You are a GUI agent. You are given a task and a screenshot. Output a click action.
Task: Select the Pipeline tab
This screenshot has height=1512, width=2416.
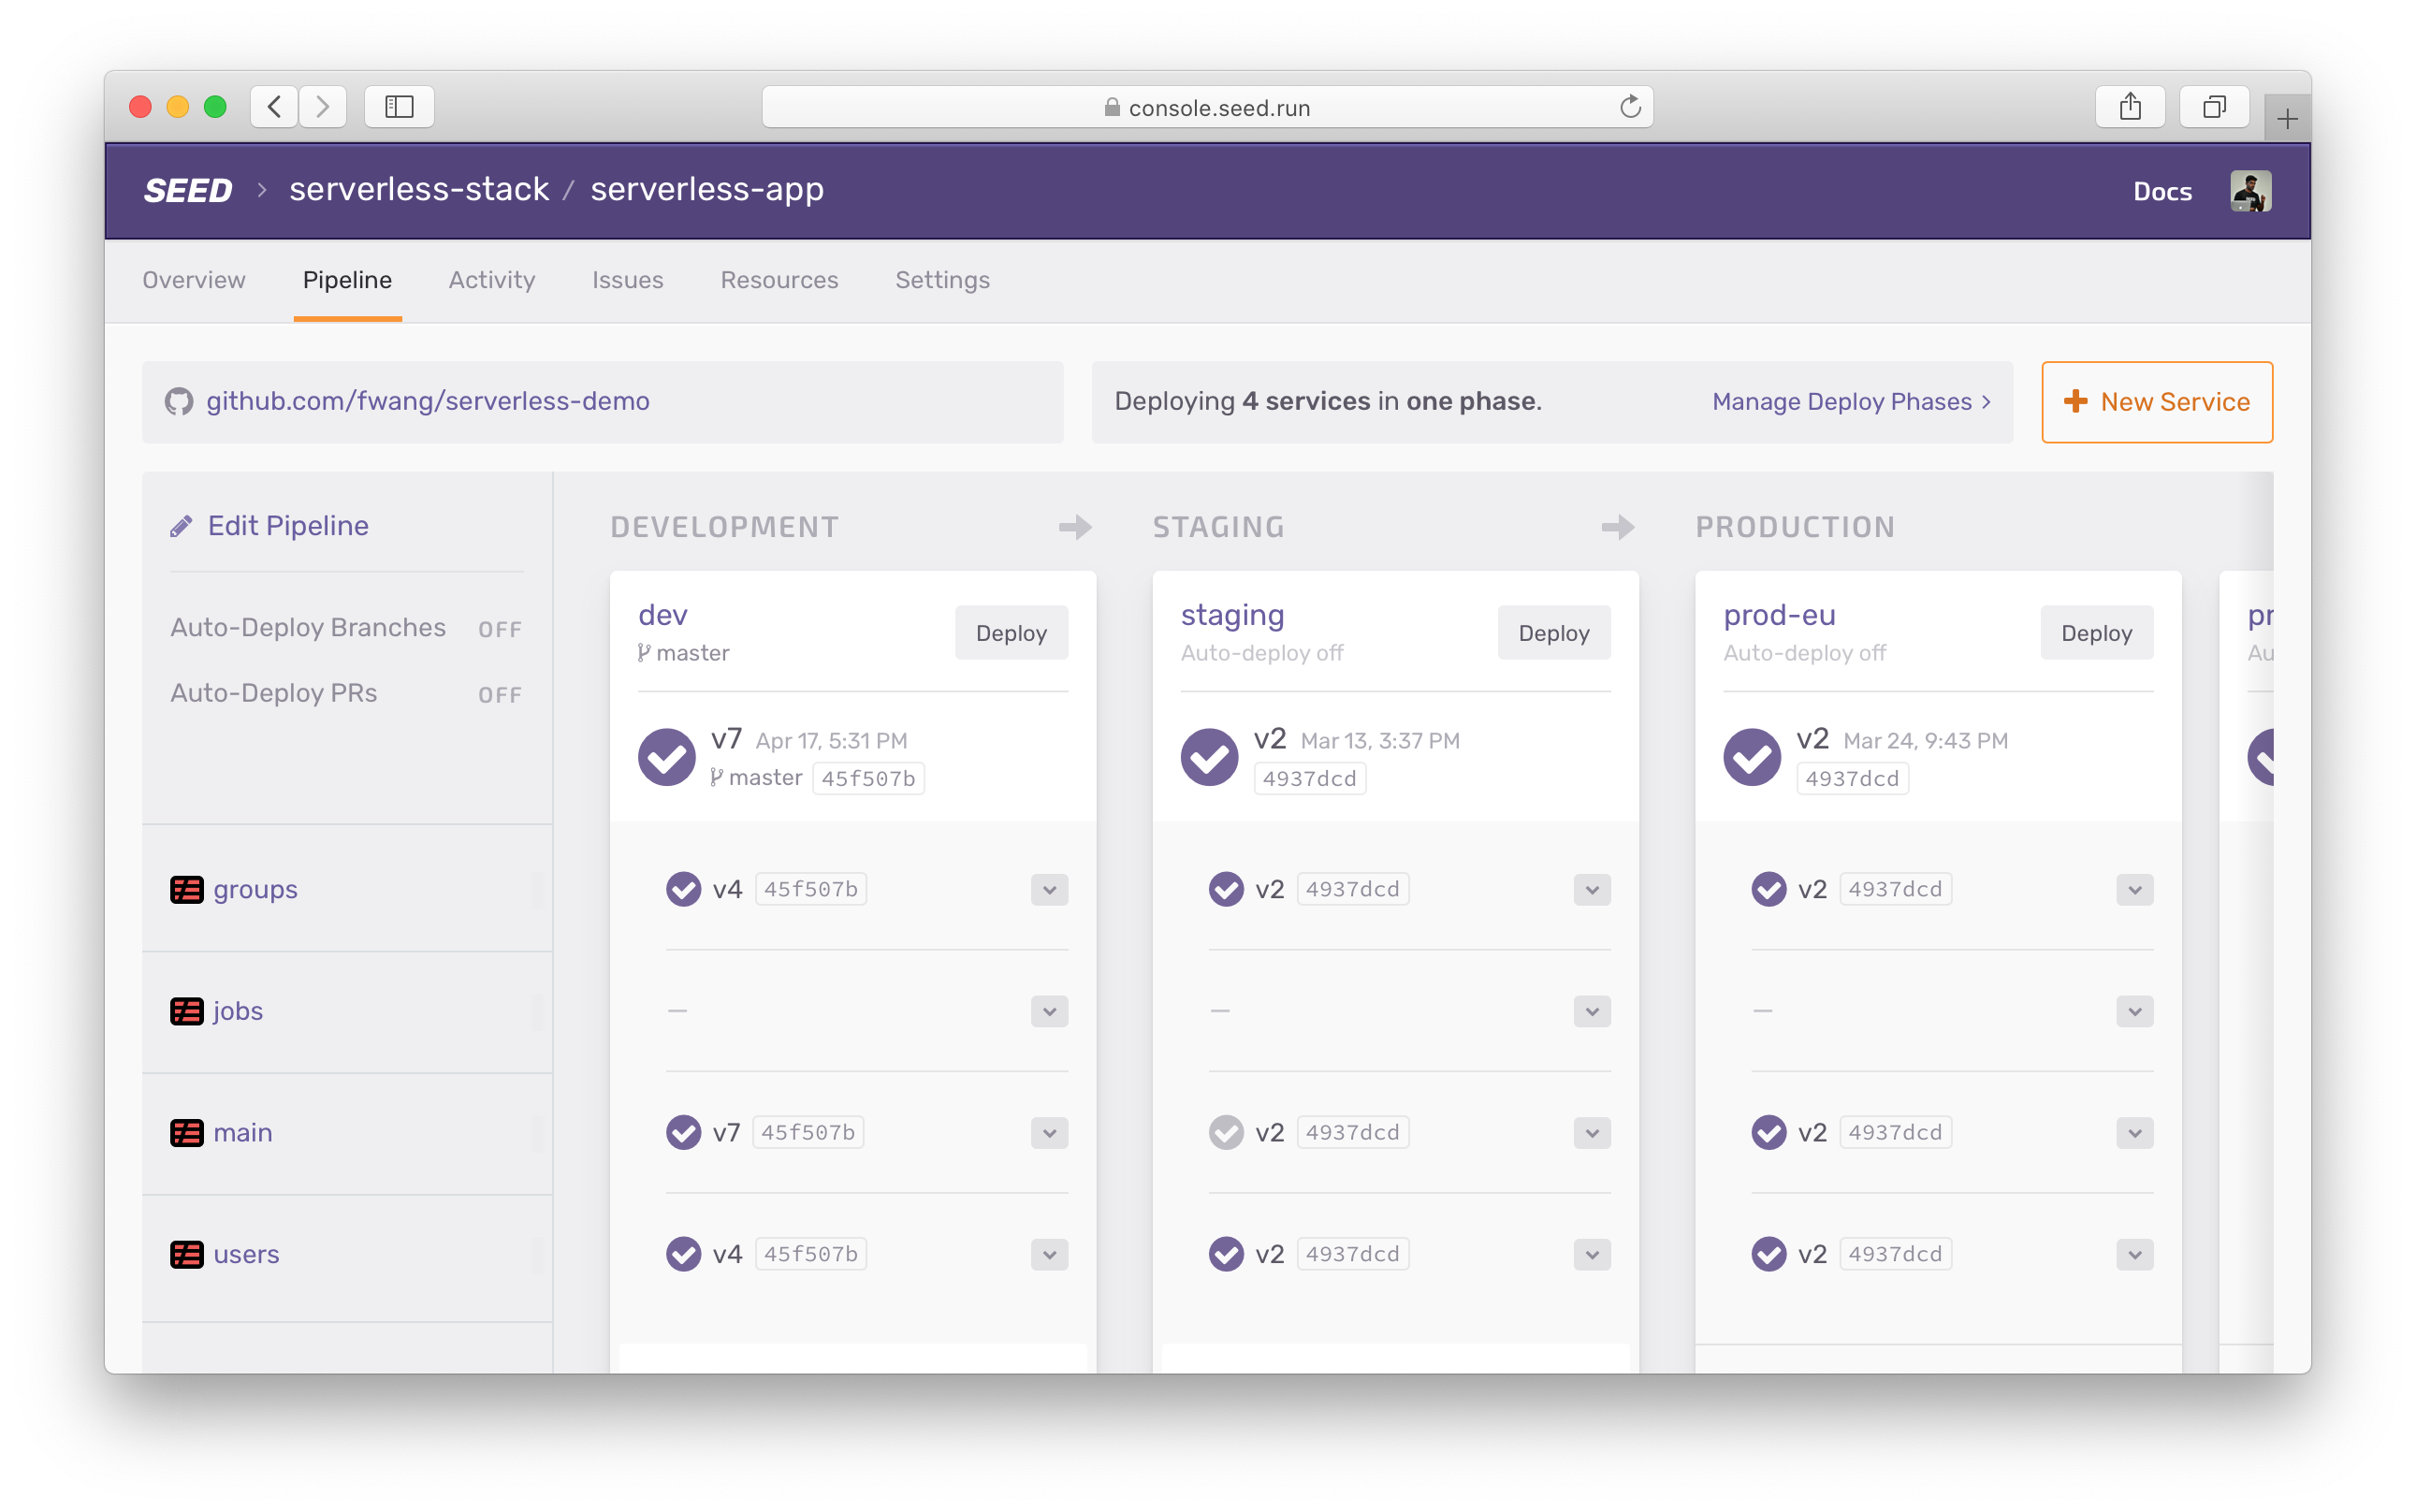pos(345,279)
